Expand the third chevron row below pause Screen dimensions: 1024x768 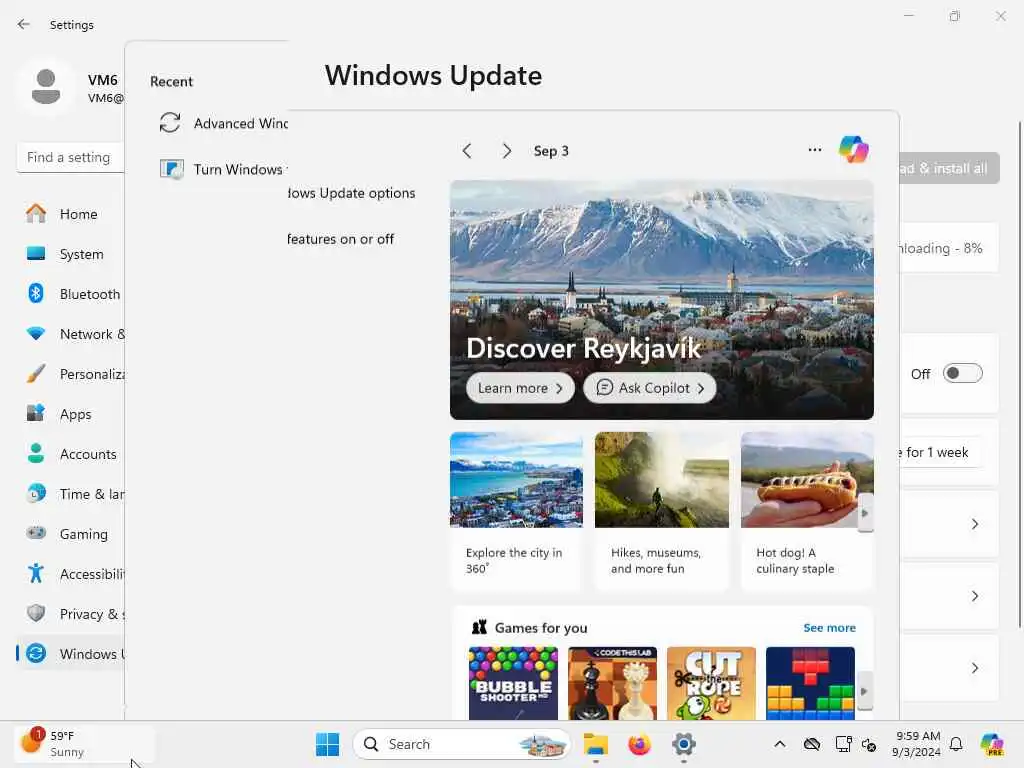point(950,668)
